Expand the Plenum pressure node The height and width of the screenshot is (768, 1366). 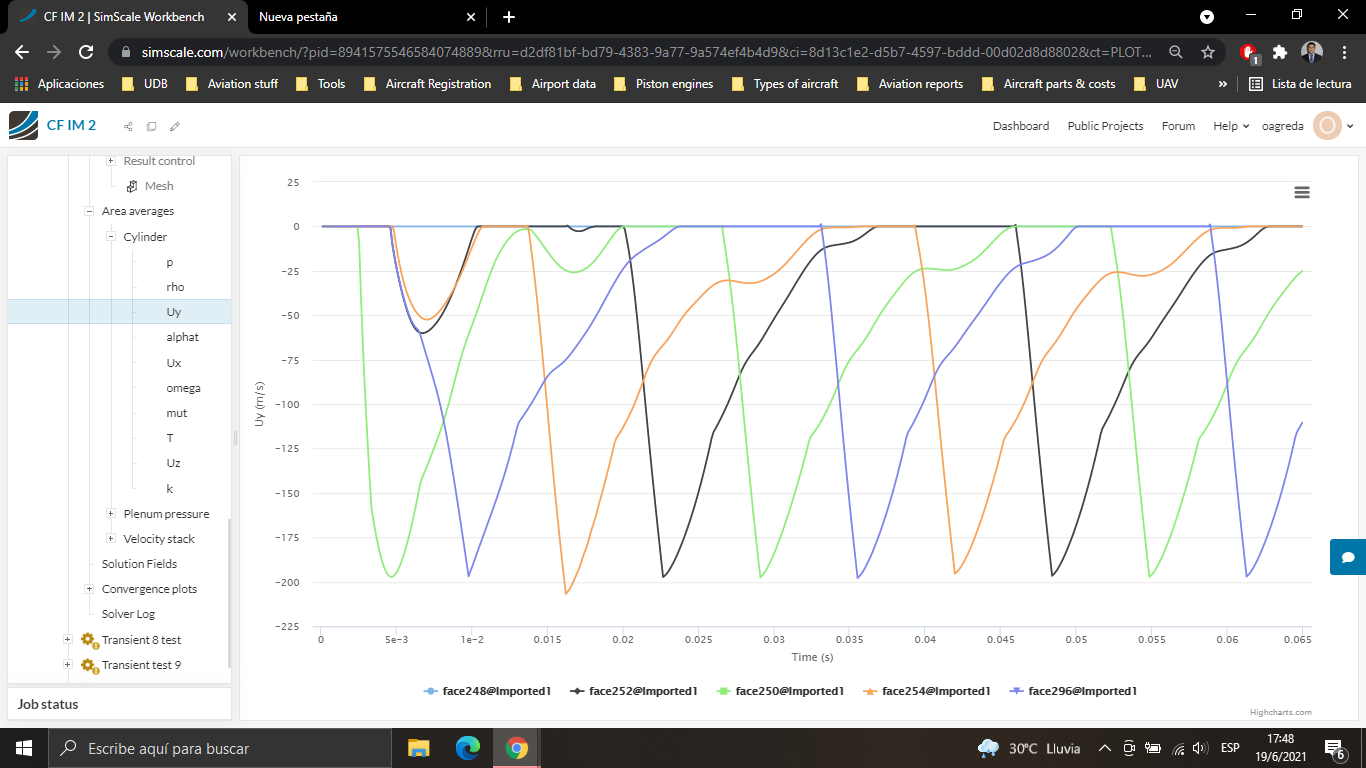pyautogui.click(x=111, y=514)
